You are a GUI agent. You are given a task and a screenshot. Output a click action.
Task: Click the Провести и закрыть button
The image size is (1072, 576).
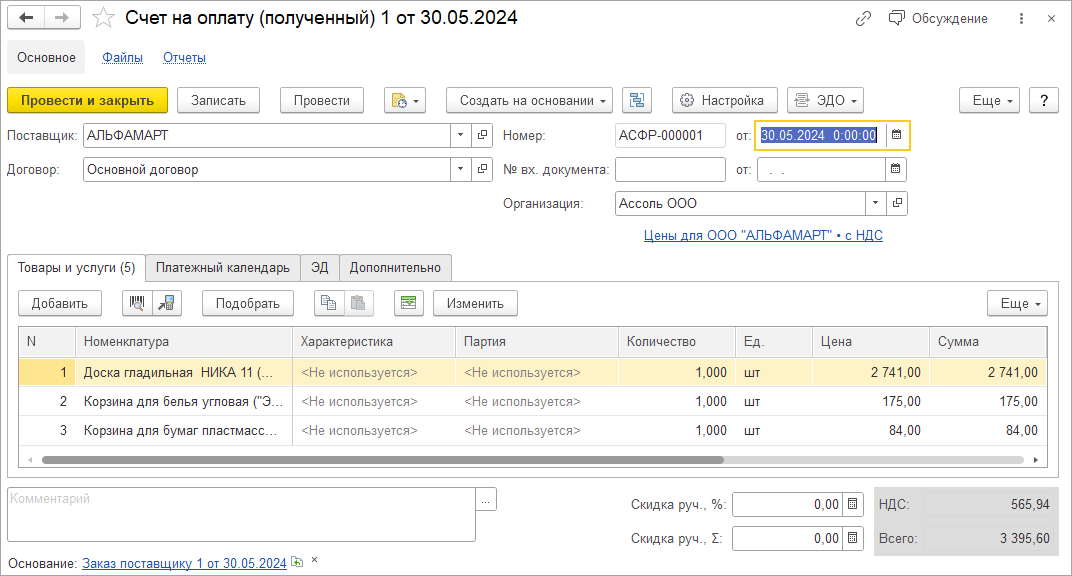(88, 100)
